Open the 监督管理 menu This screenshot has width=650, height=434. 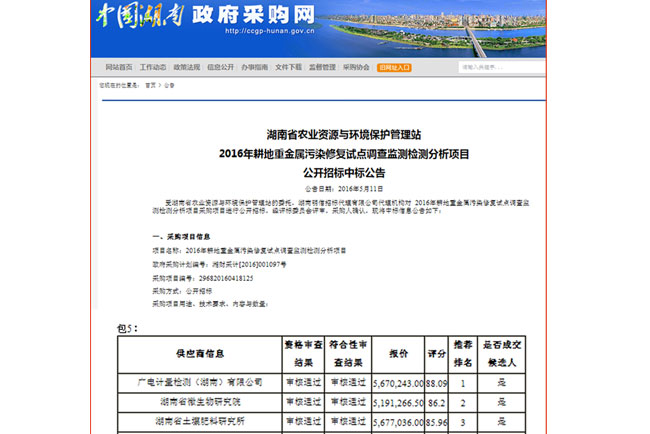[x=322, y=67]
